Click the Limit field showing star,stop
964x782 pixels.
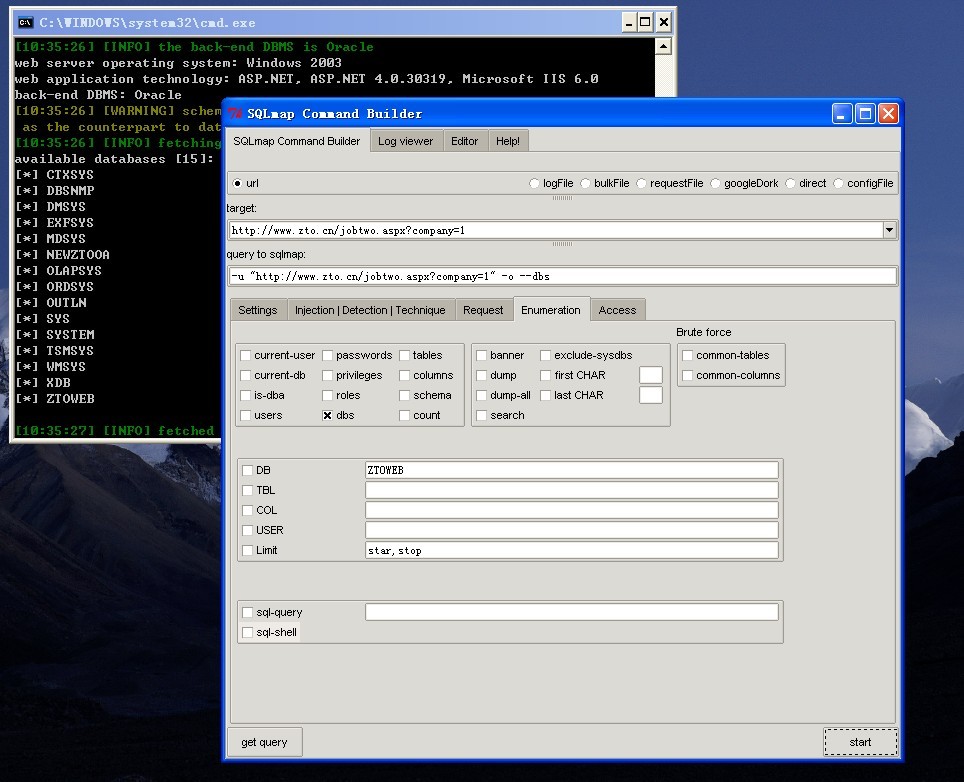[572, 550]
